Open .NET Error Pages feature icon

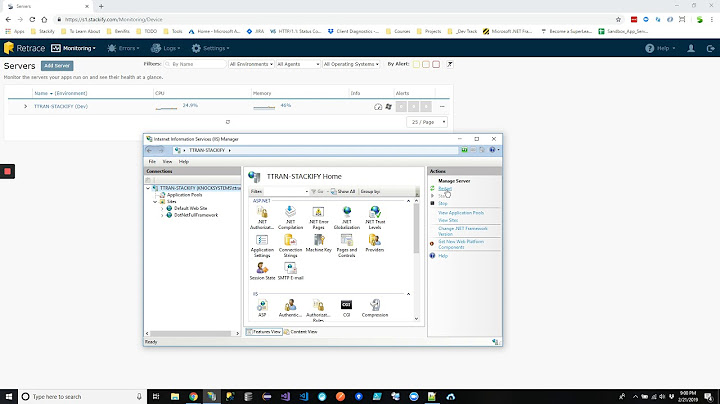click(x=318, y=217)
